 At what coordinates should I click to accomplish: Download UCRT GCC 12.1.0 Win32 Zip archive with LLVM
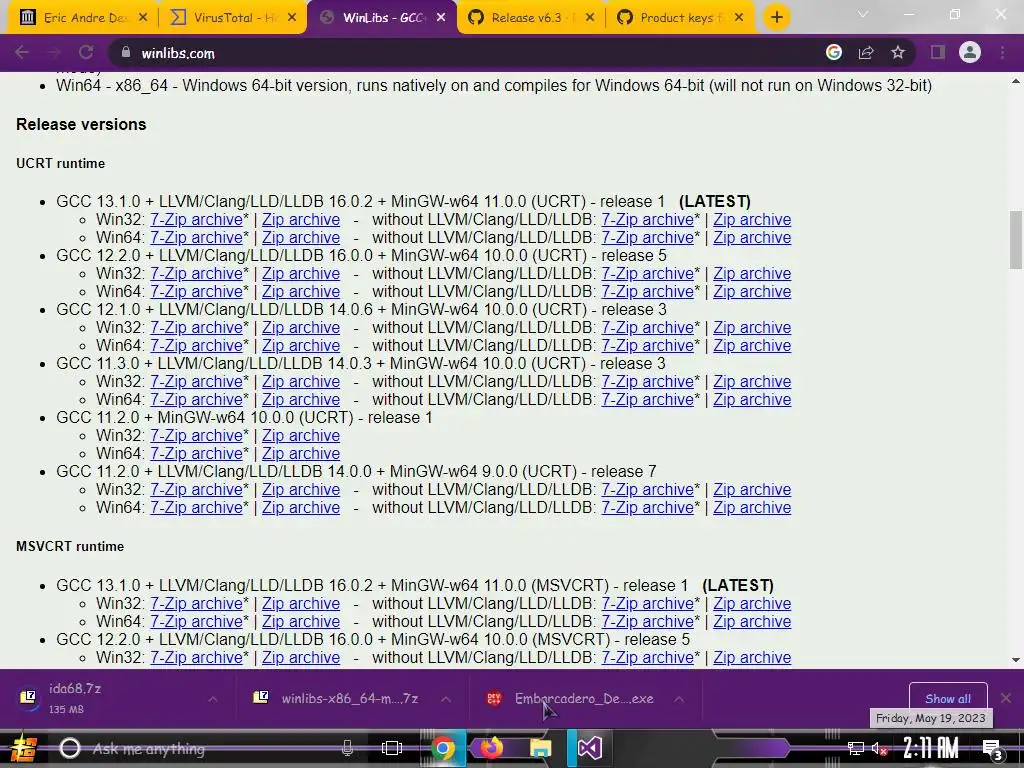301,328
